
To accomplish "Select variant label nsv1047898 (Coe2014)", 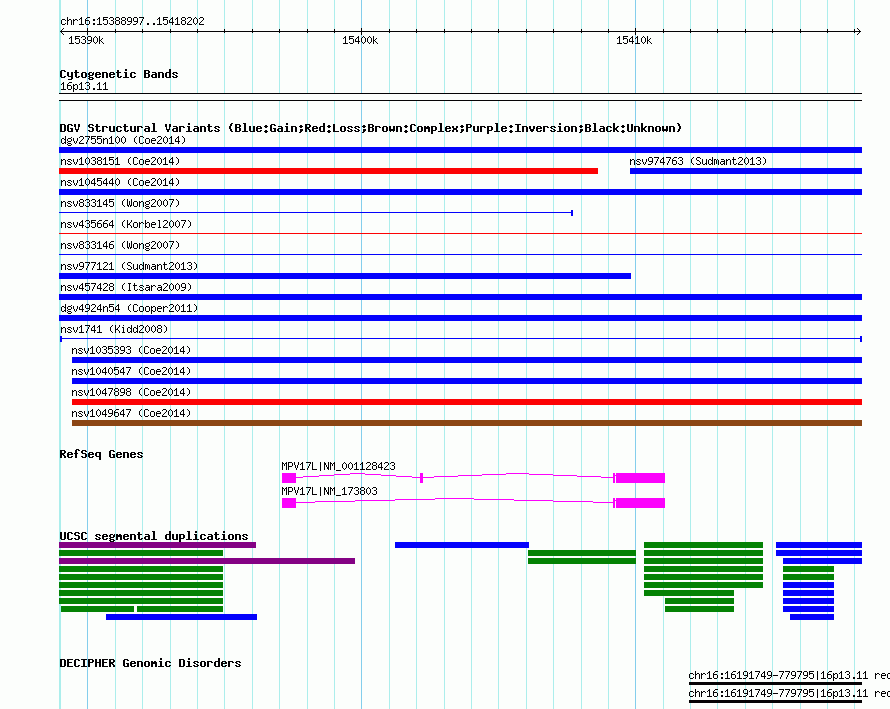I will coord(131,392).
